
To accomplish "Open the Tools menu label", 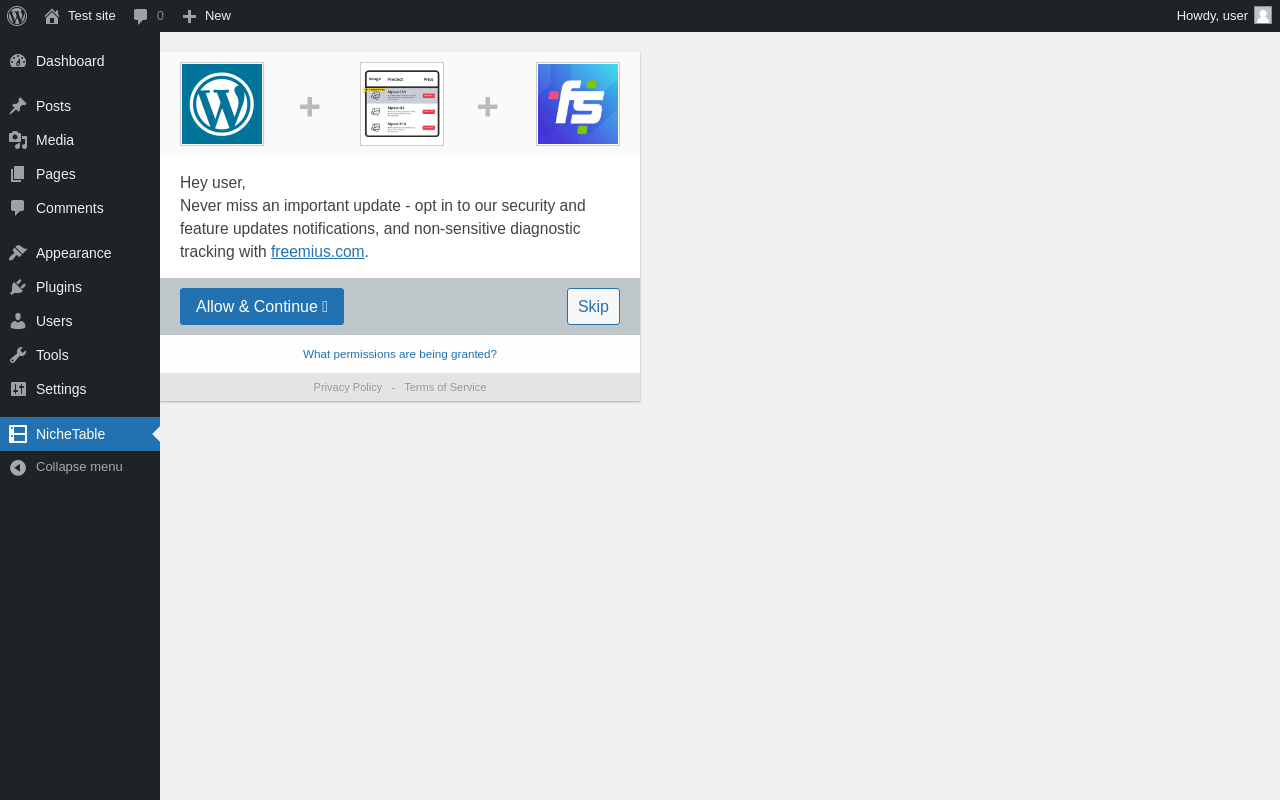I will pos(52,355).
